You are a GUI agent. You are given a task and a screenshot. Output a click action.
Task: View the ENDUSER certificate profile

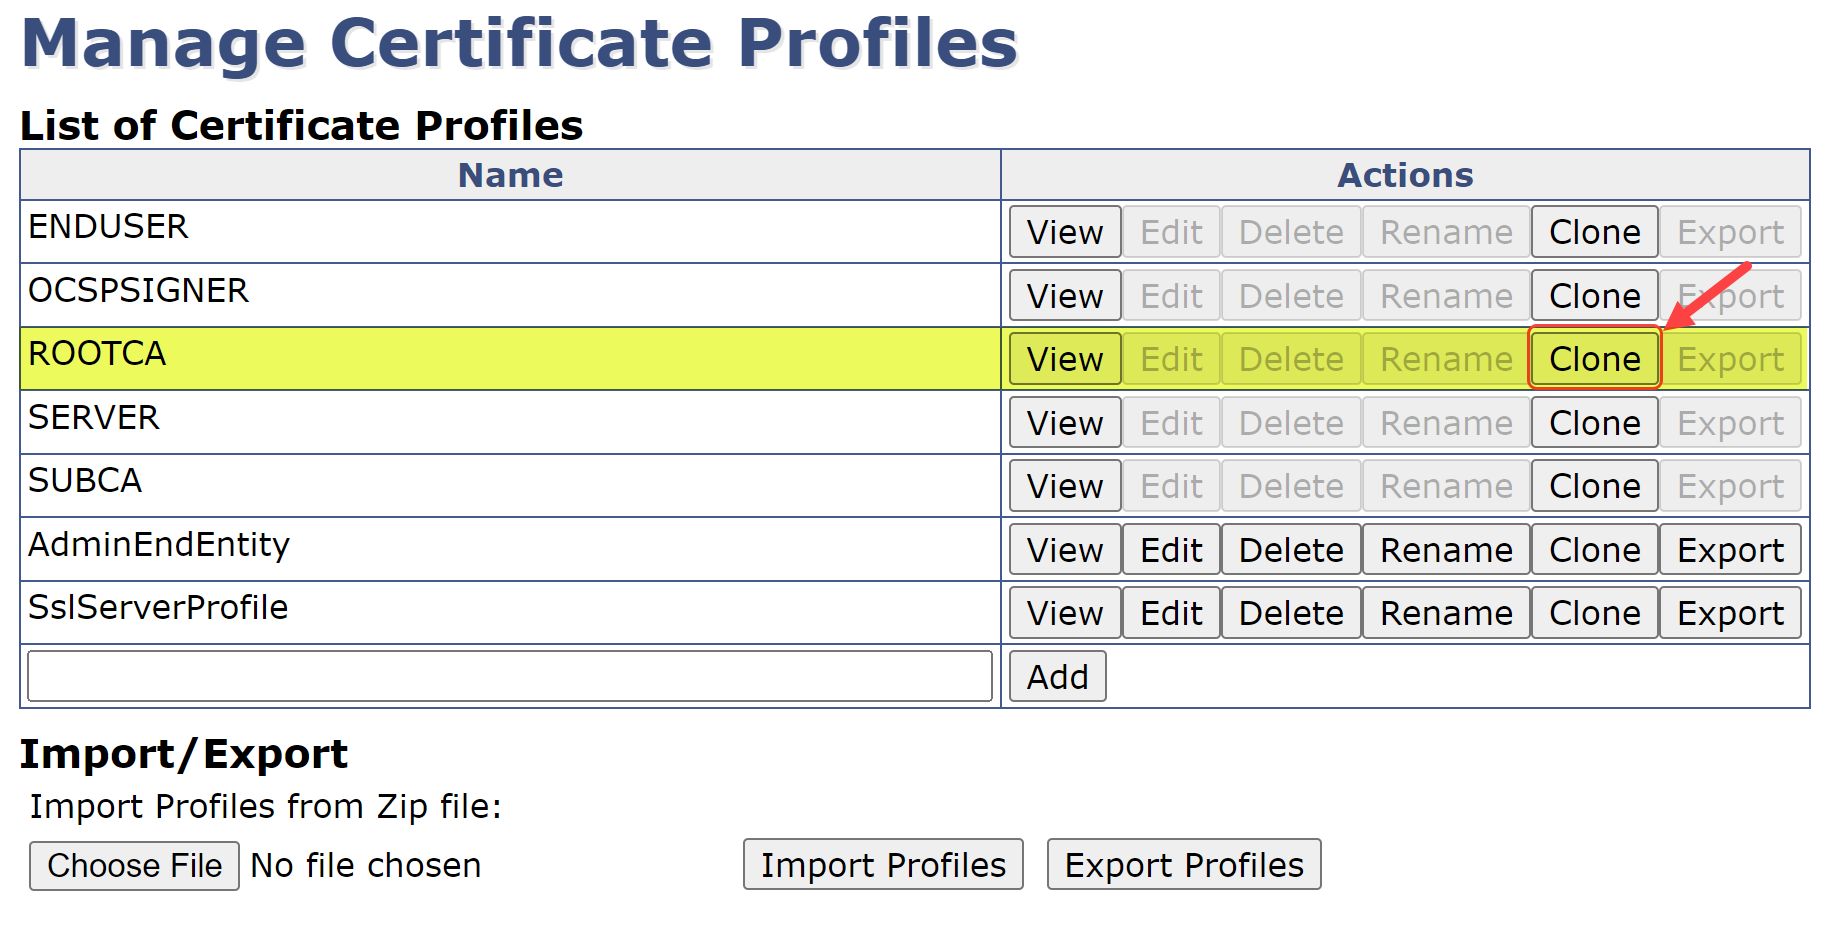pos(1064,232)
